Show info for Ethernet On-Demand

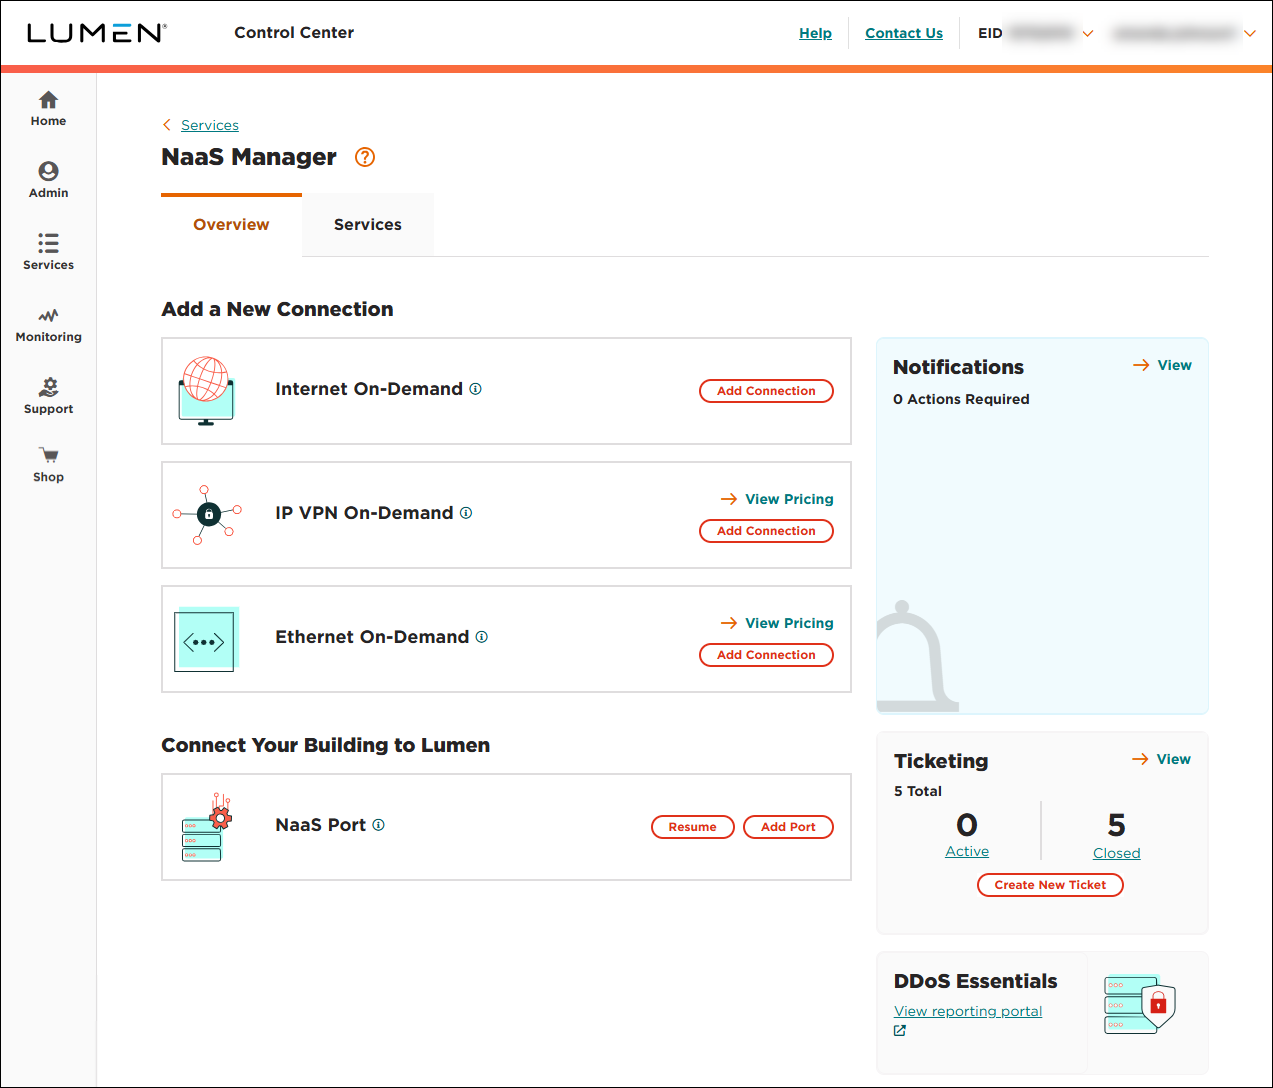482,637
